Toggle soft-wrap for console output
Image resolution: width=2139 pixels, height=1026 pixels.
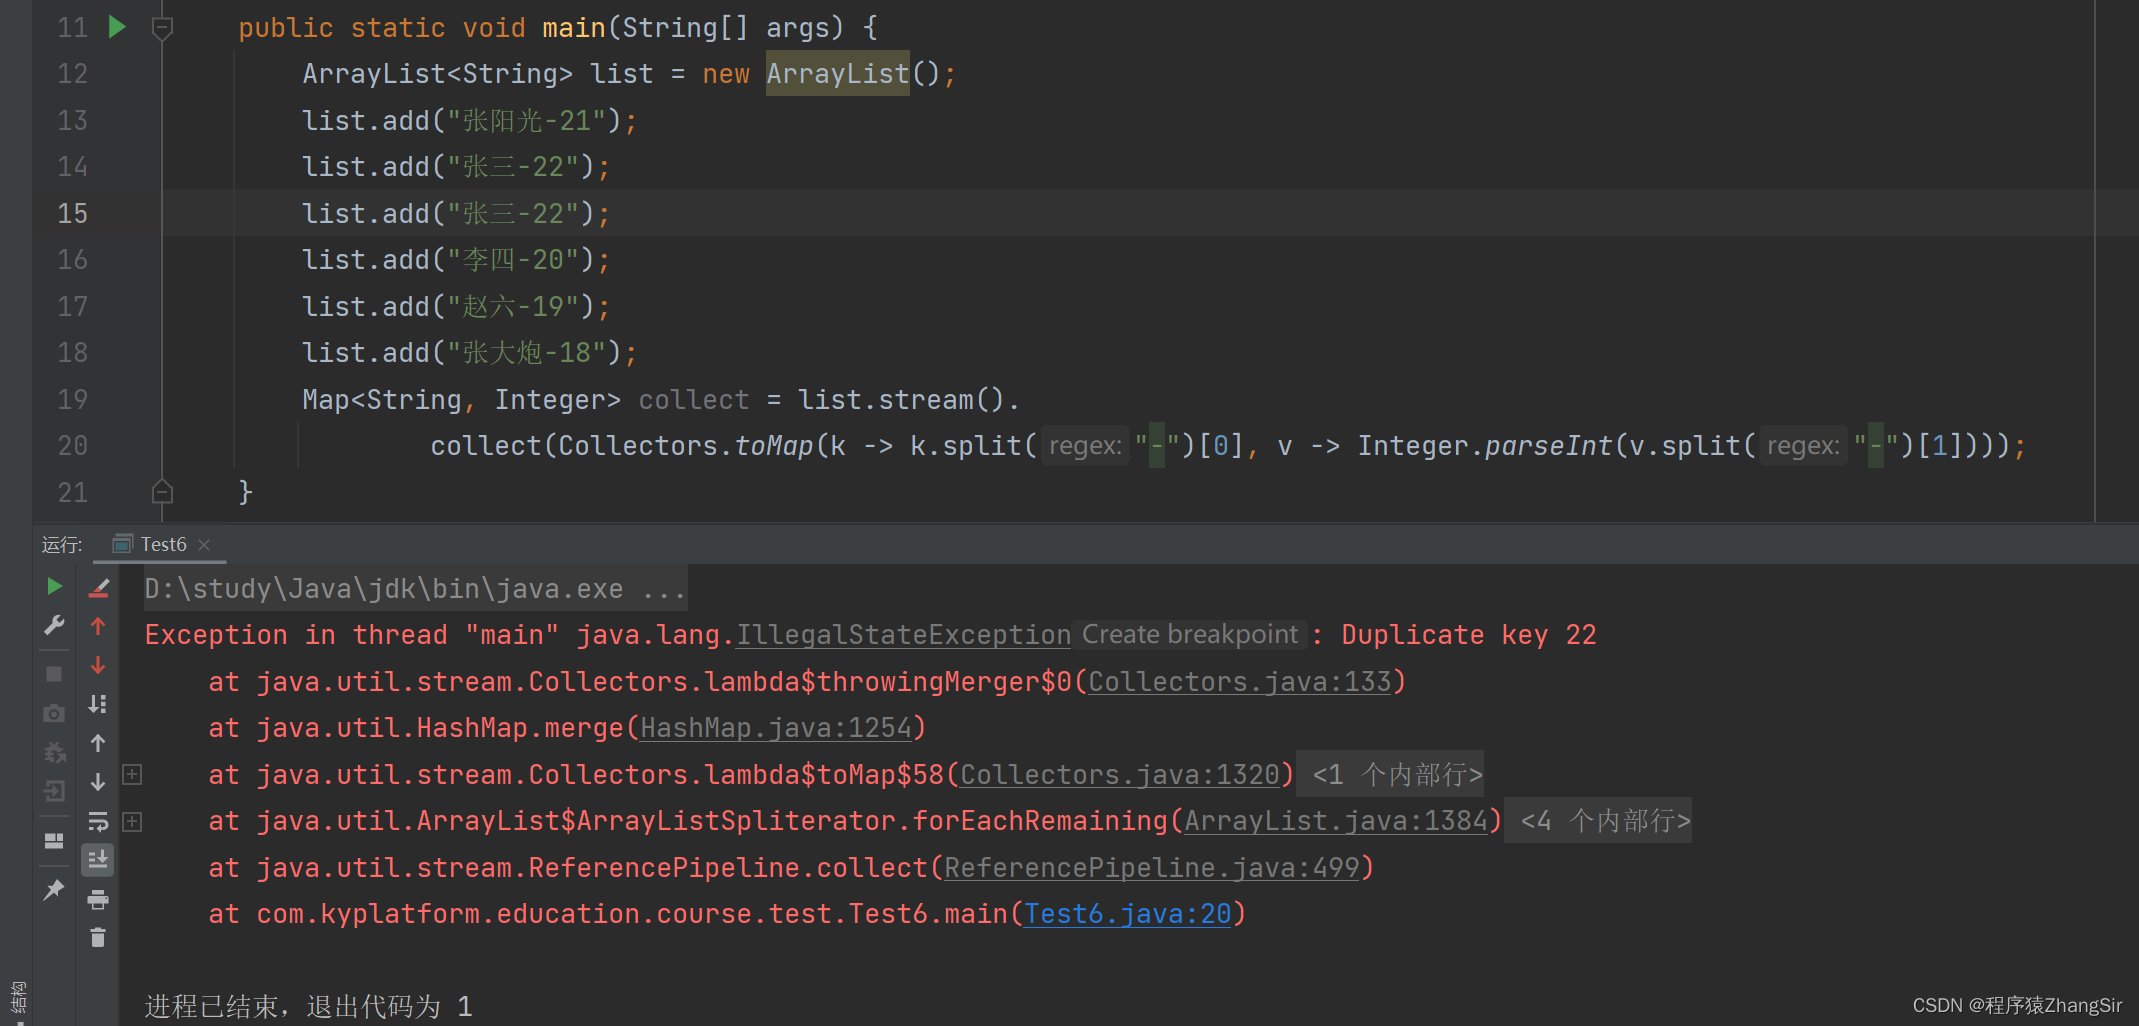[98, 821]
